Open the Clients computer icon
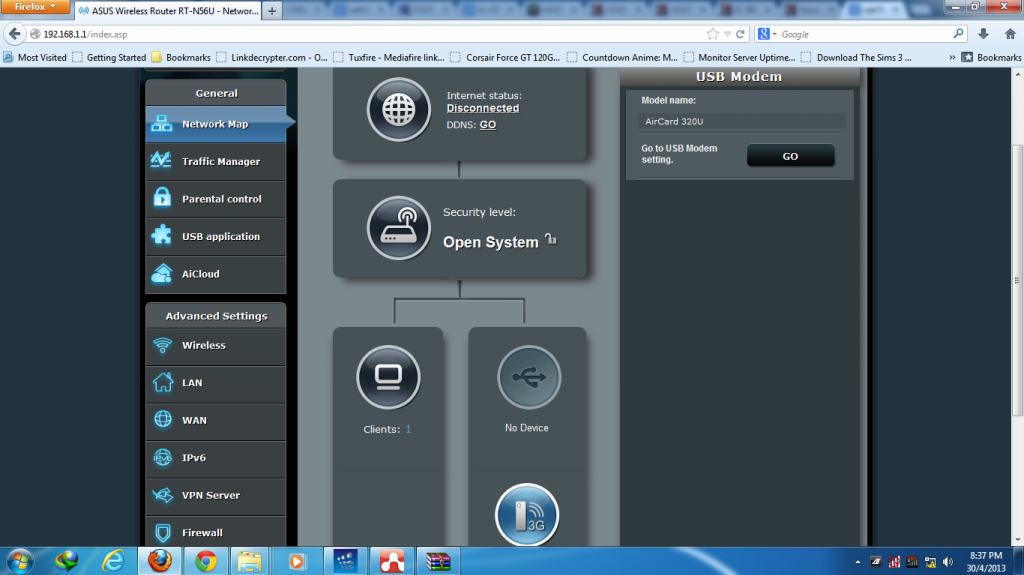Viewport: 1024px width, 575px height. point(388,377)
